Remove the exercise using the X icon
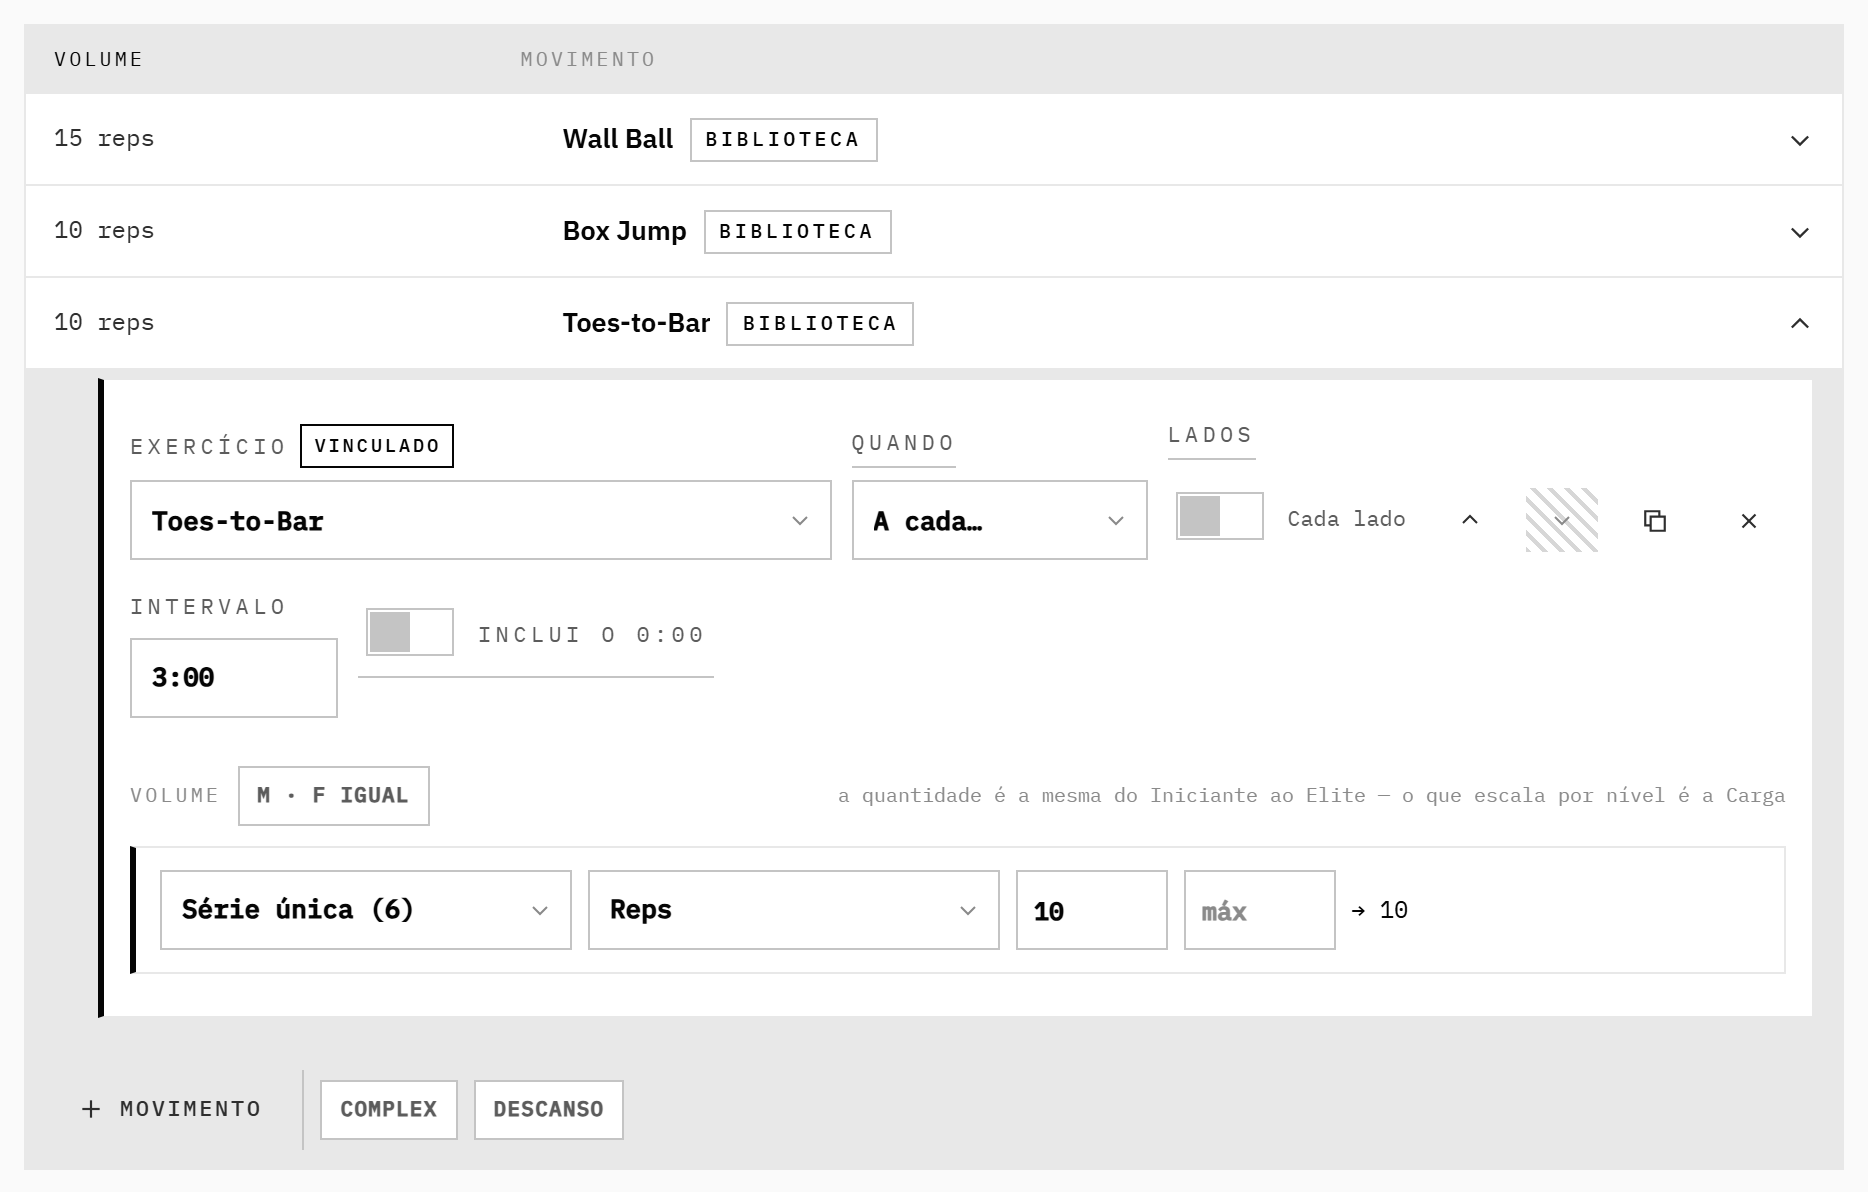 pos(1749,520)
